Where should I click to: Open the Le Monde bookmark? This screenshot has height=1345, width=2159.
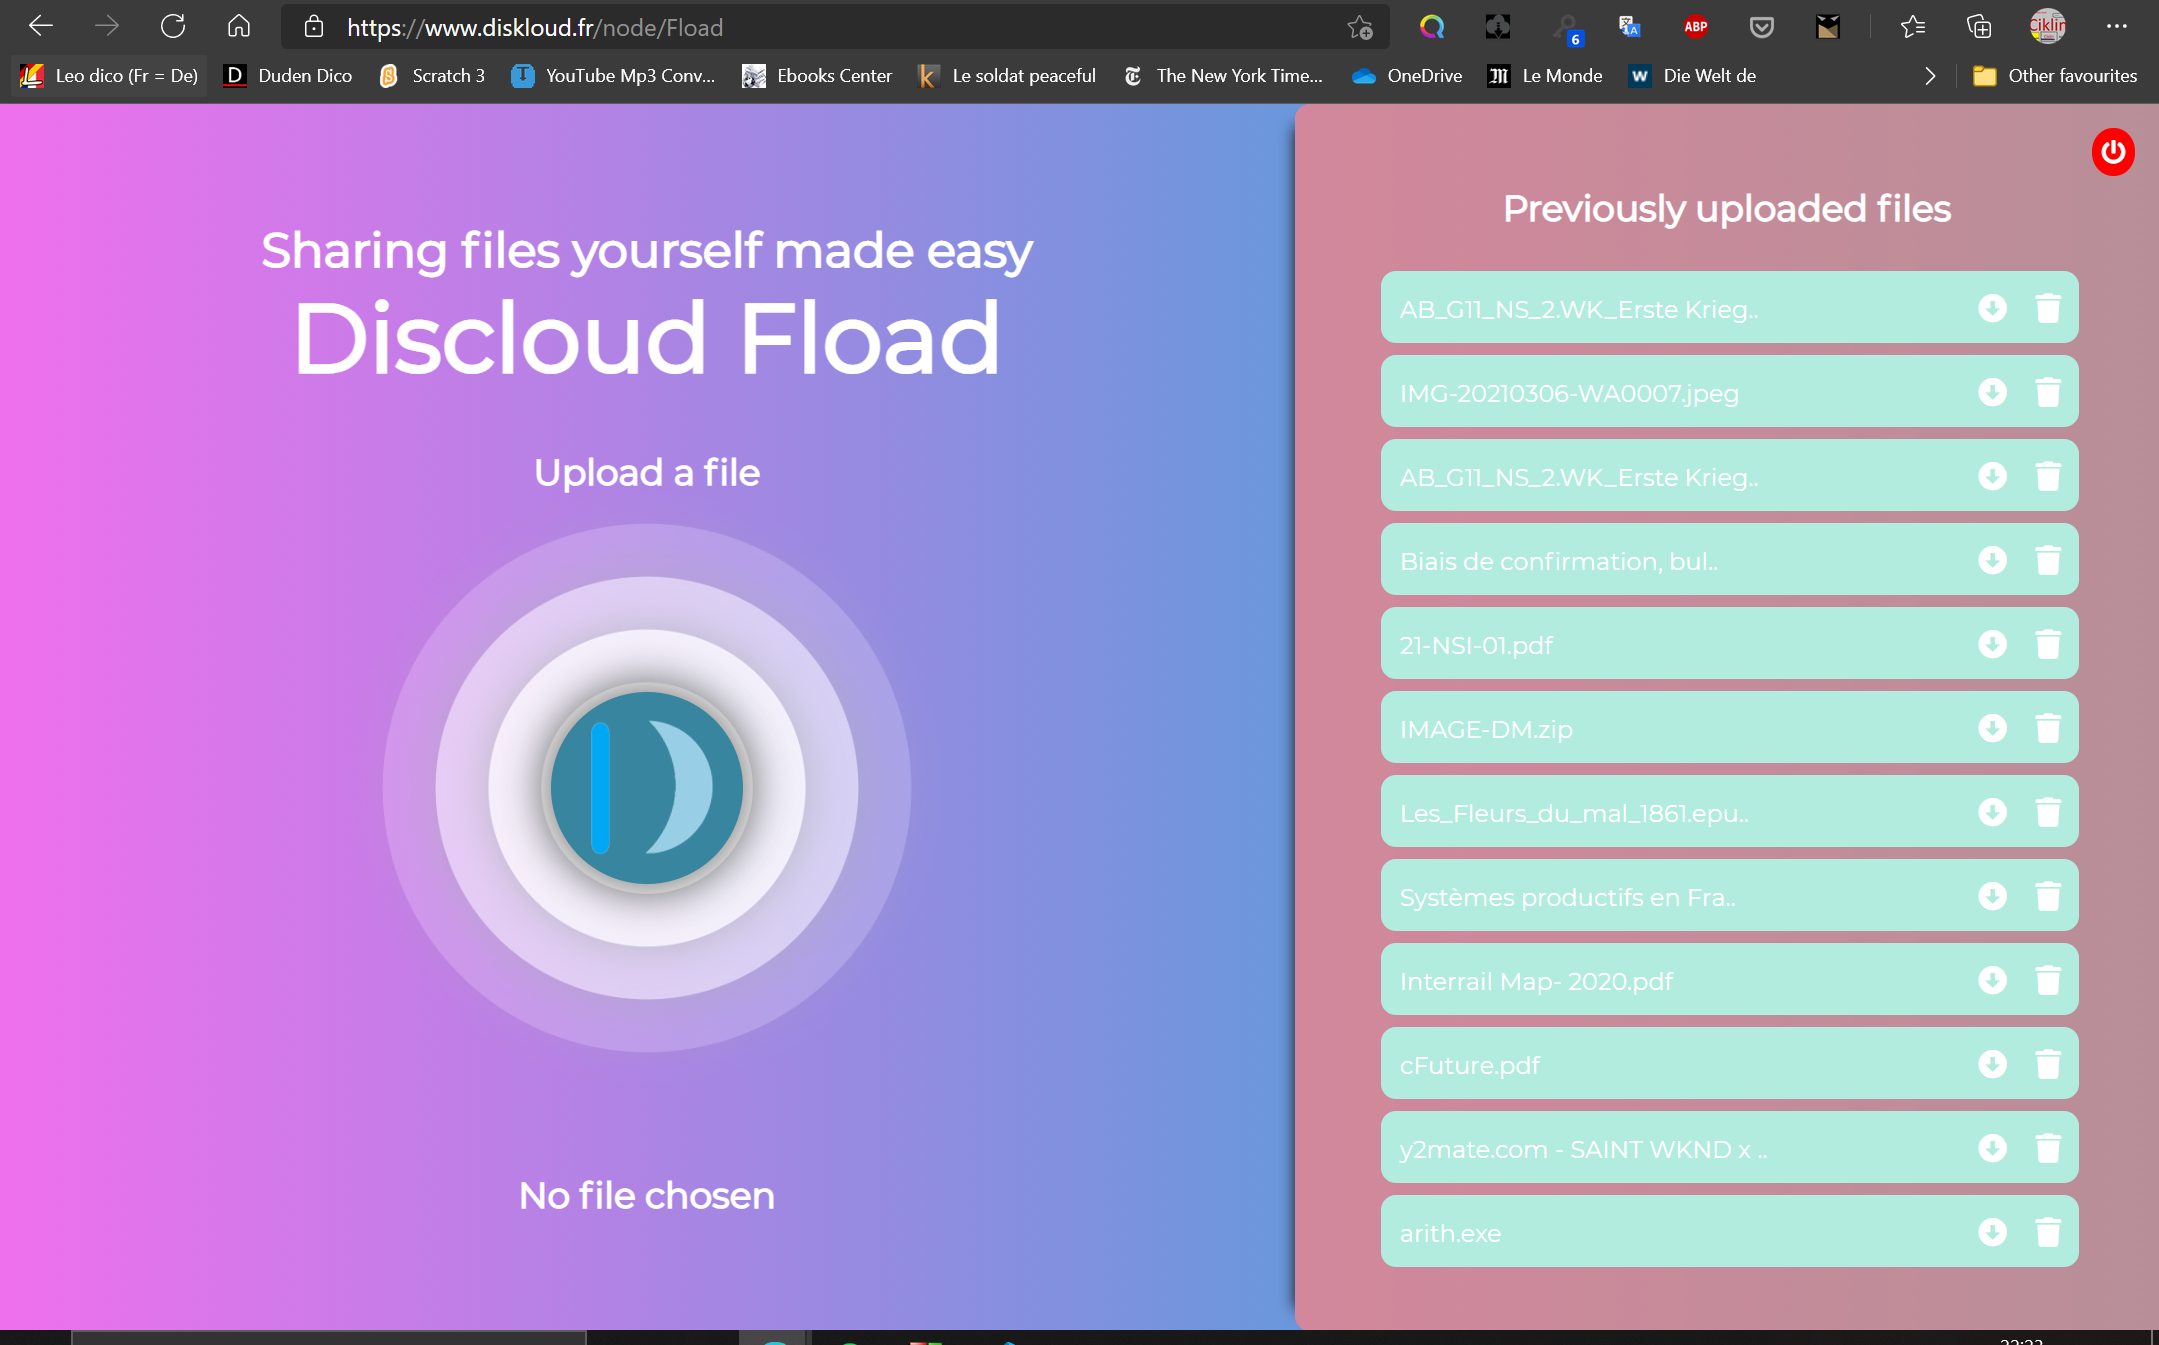coord(1545,76)
